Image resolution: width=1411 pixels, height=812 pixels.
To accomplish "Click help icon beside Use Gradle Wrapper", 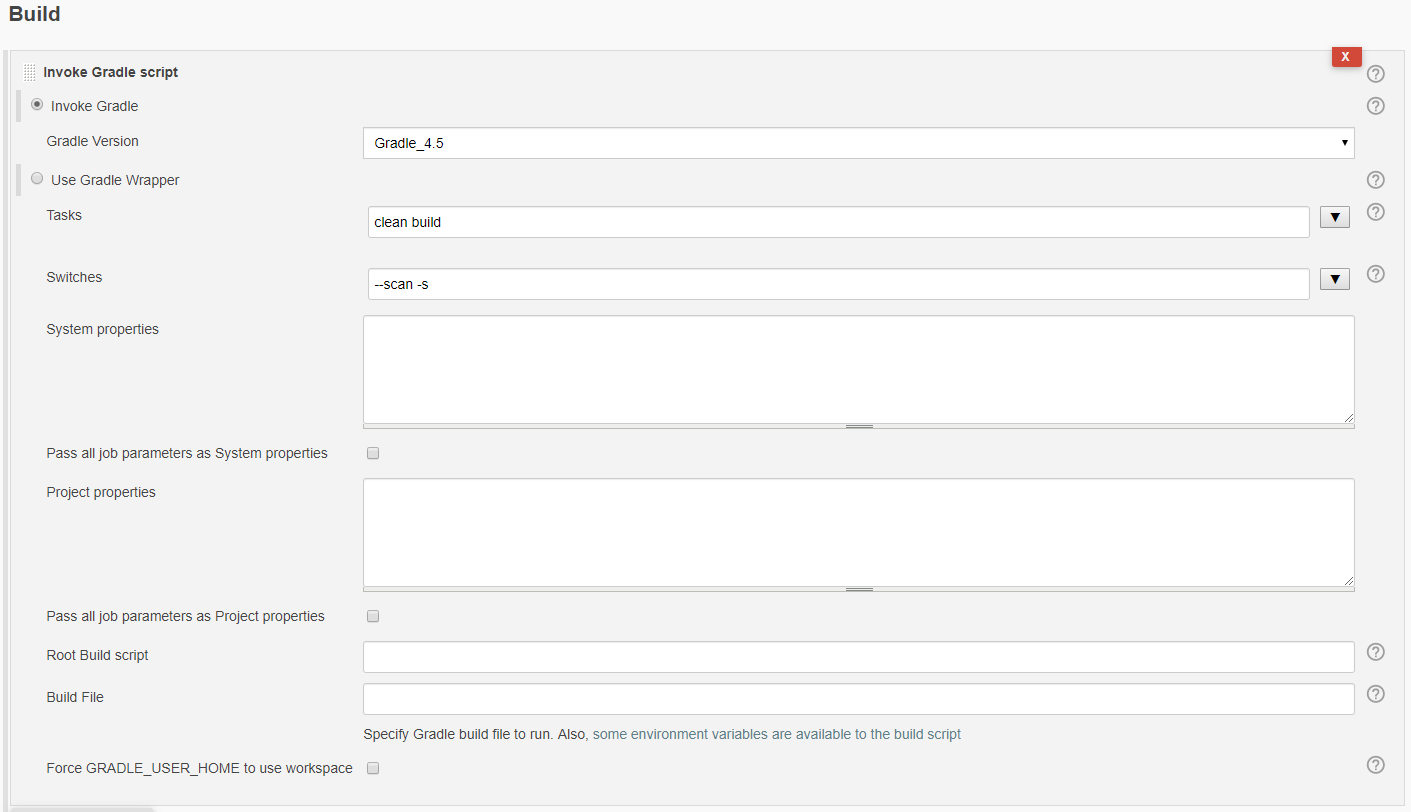I will pos(1375,180).
